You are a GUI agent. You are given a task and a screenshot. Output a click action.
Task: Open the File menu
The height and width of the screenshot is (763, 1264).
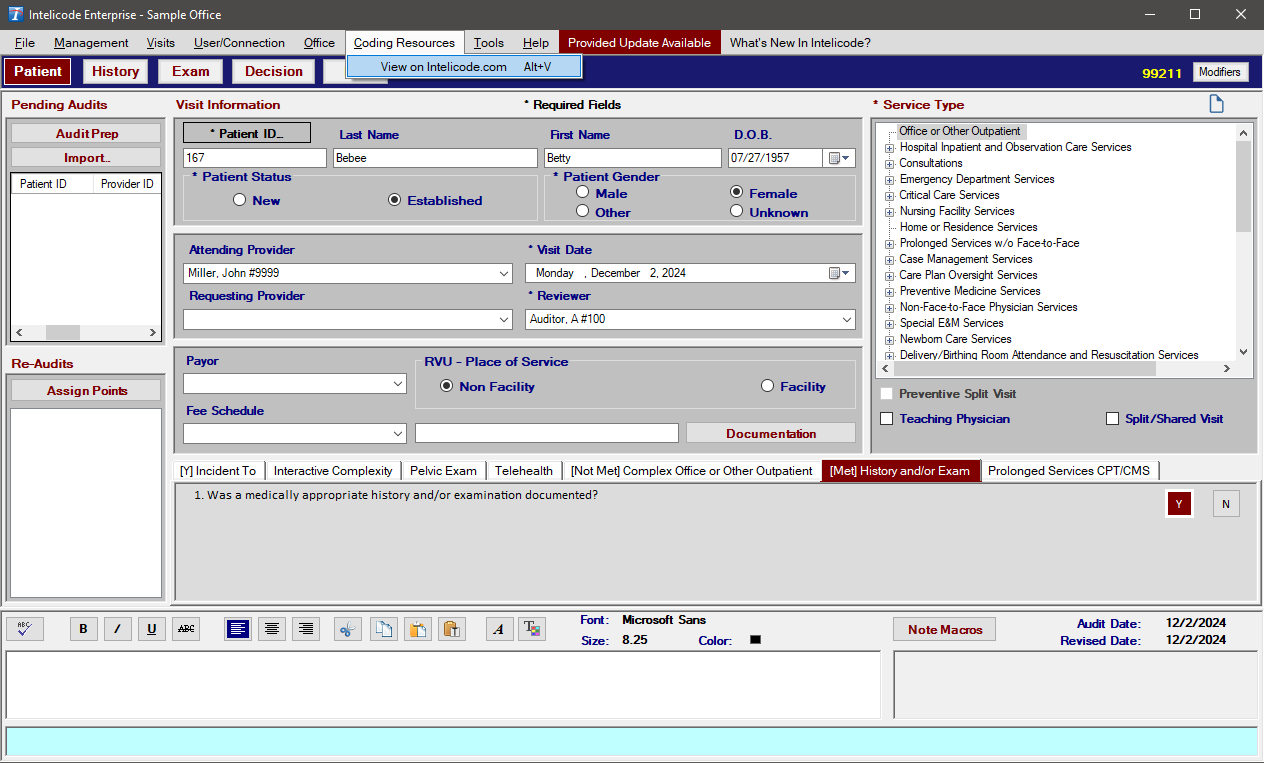click(x=25, y=43)
